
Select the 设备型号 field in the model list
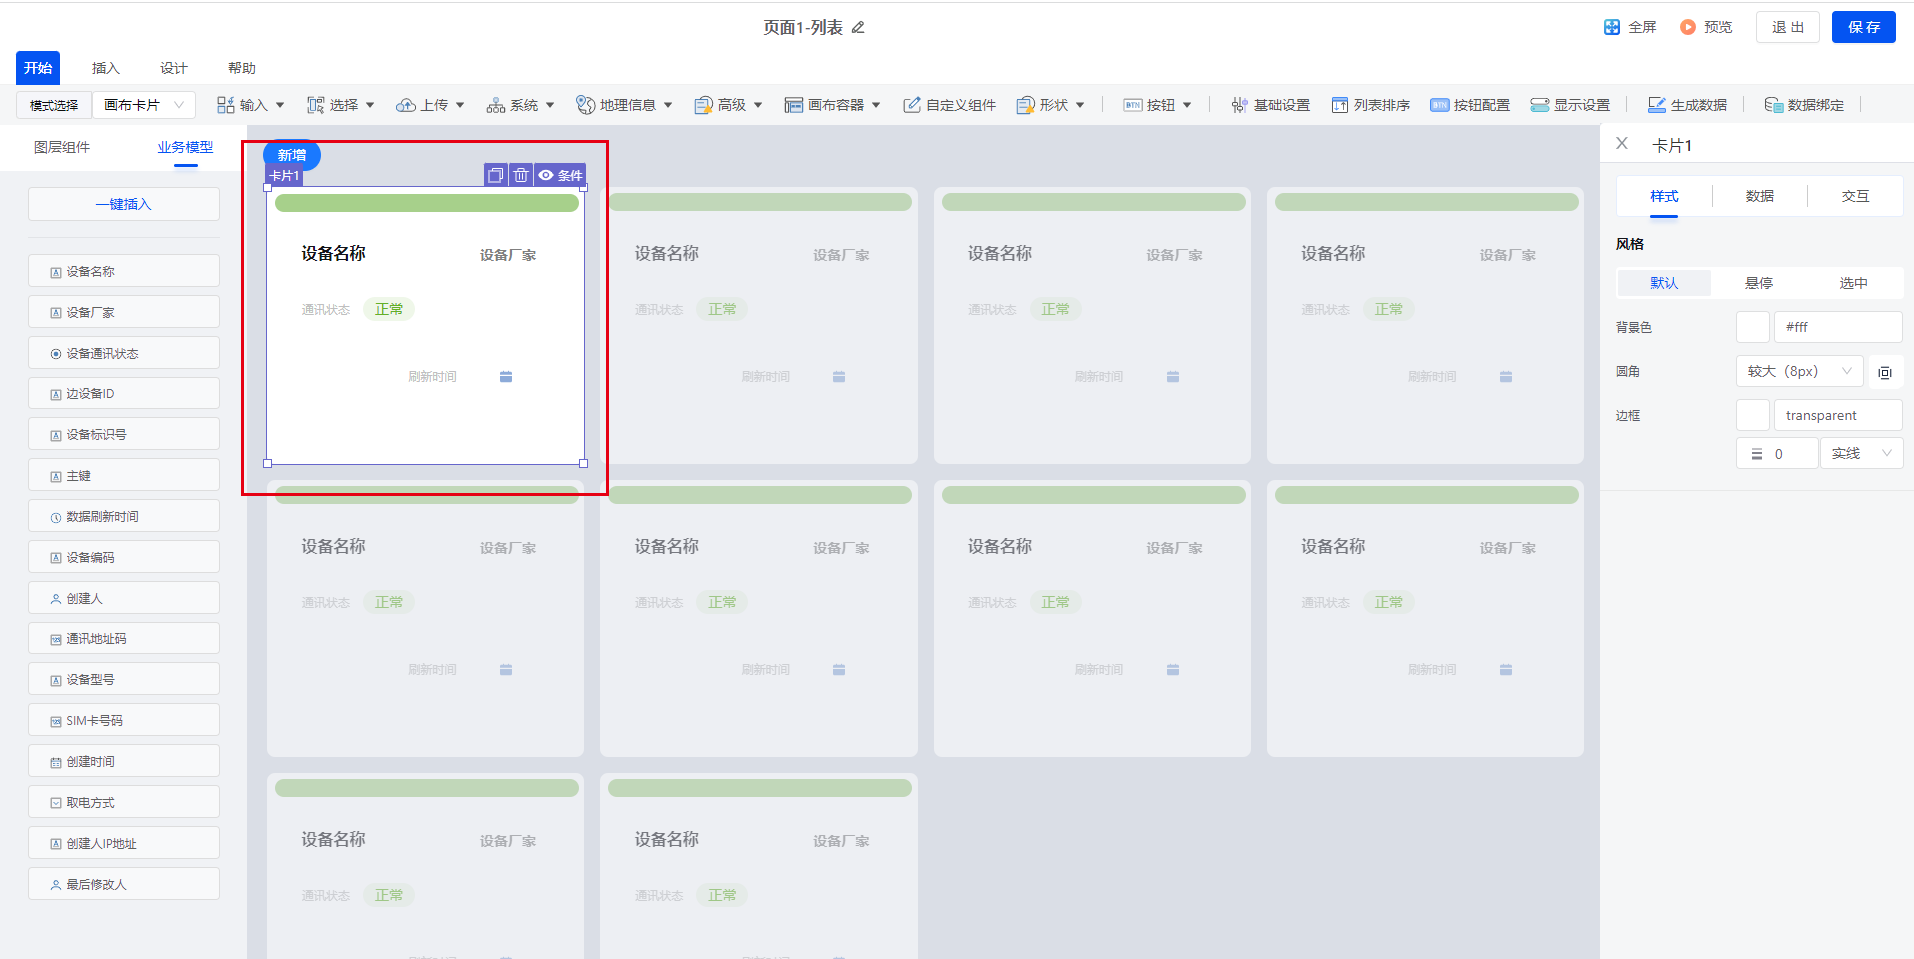click(x=124, y=679)
